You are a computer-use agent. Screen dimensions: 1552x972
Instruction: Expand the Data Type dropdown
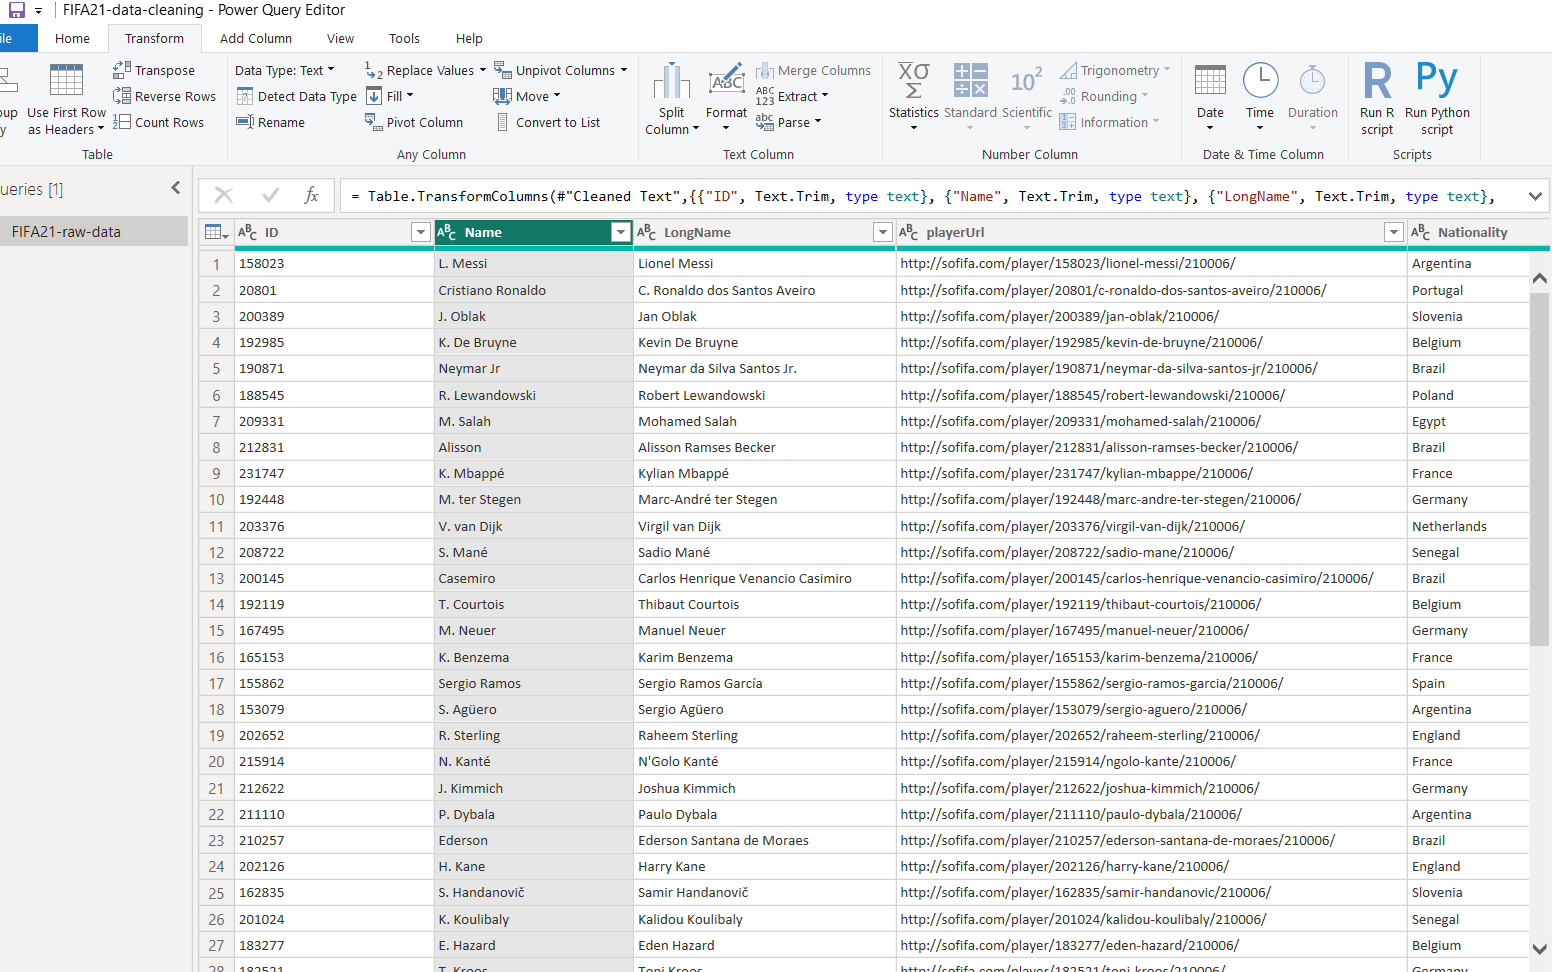331,70
